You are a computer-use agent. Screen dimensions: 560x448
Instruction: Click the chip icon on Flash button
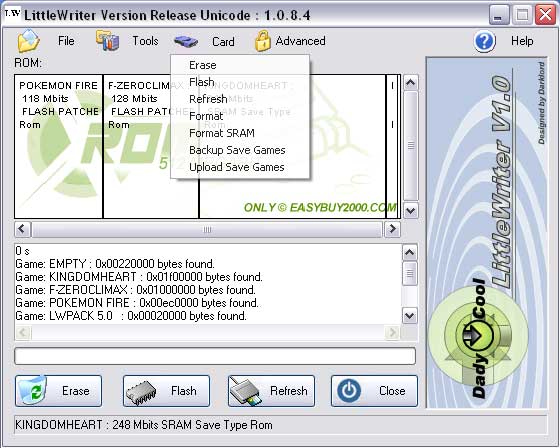point(141,392)
